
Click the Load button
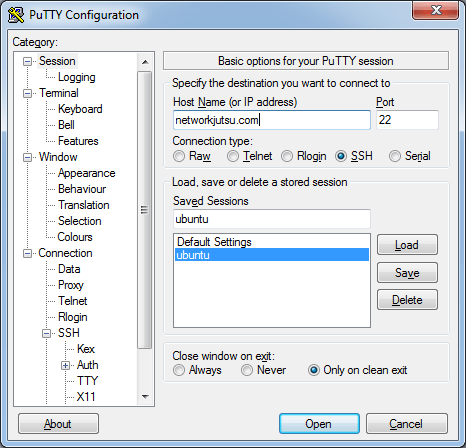[x=407, y=245]
